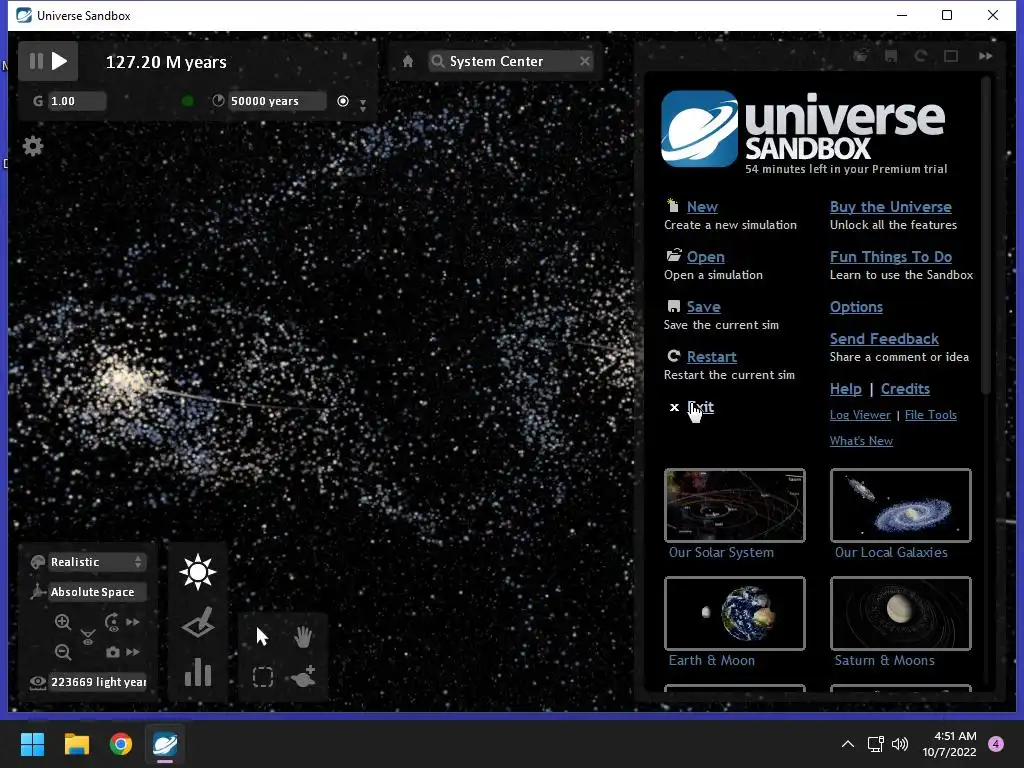Clear the System Center search field
This screenshot has width=1024, height=768.
point(584,61)
